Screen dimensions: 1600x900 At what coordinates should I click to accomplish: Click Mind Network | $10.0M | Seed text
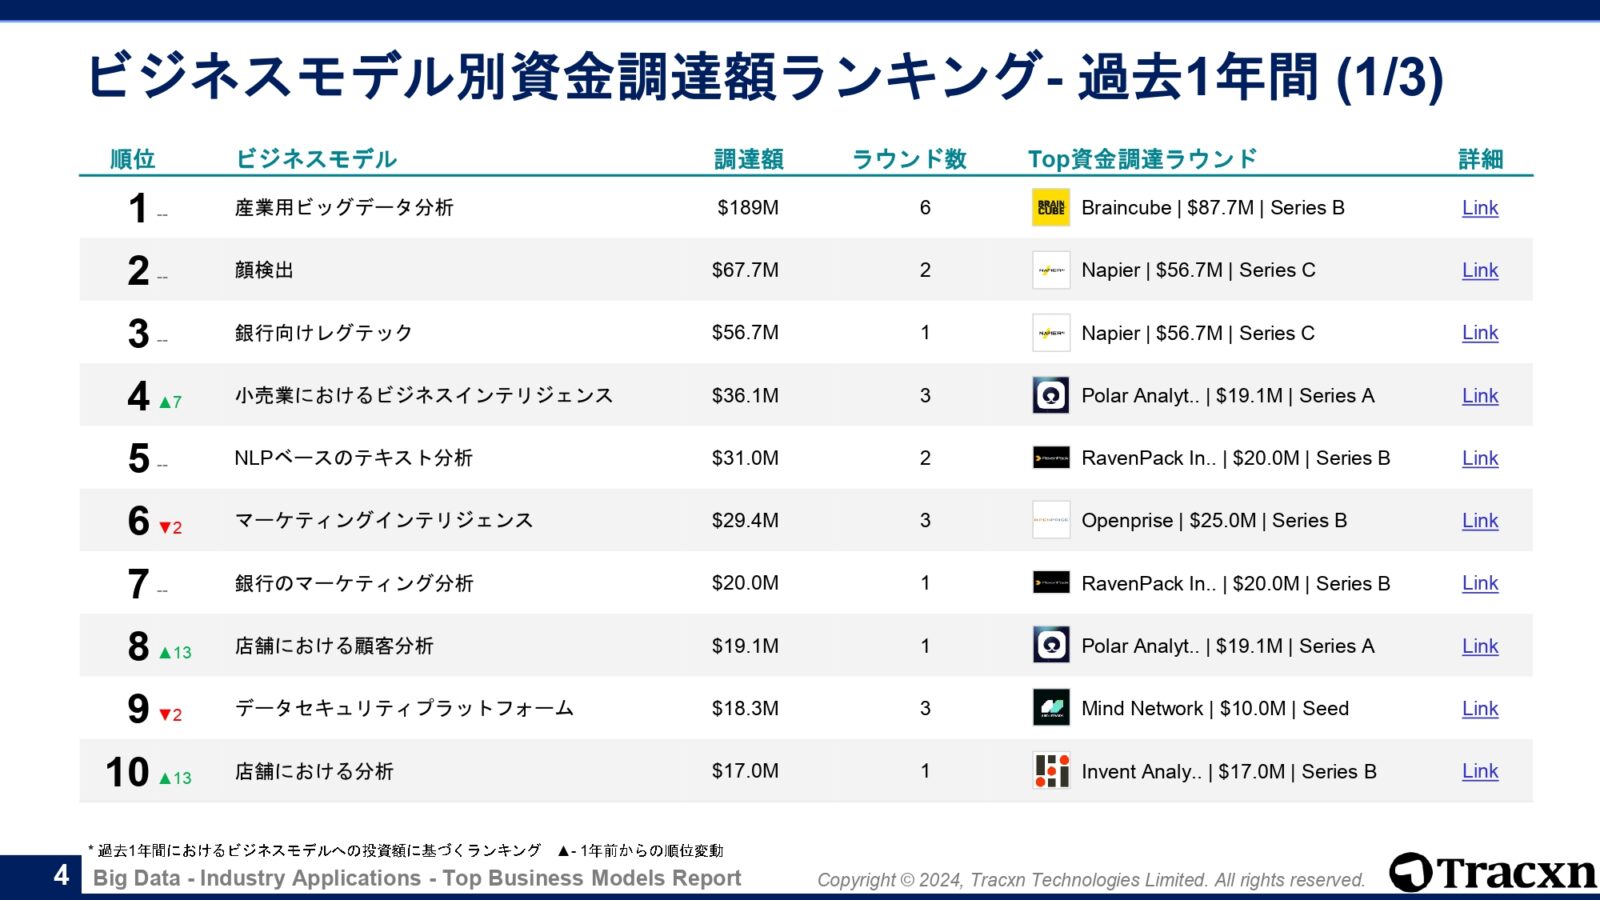pyautogui.click(x=1215, y=708)
